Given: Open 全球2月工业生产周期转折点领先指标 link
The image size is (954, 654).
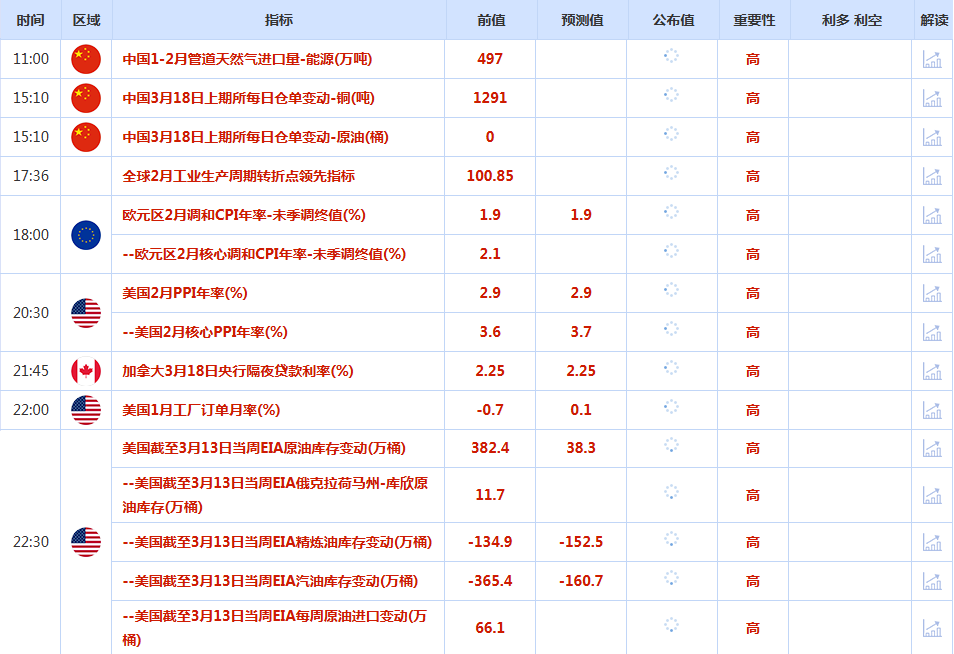Looking at the screenshot, I should tap(238, 176).
